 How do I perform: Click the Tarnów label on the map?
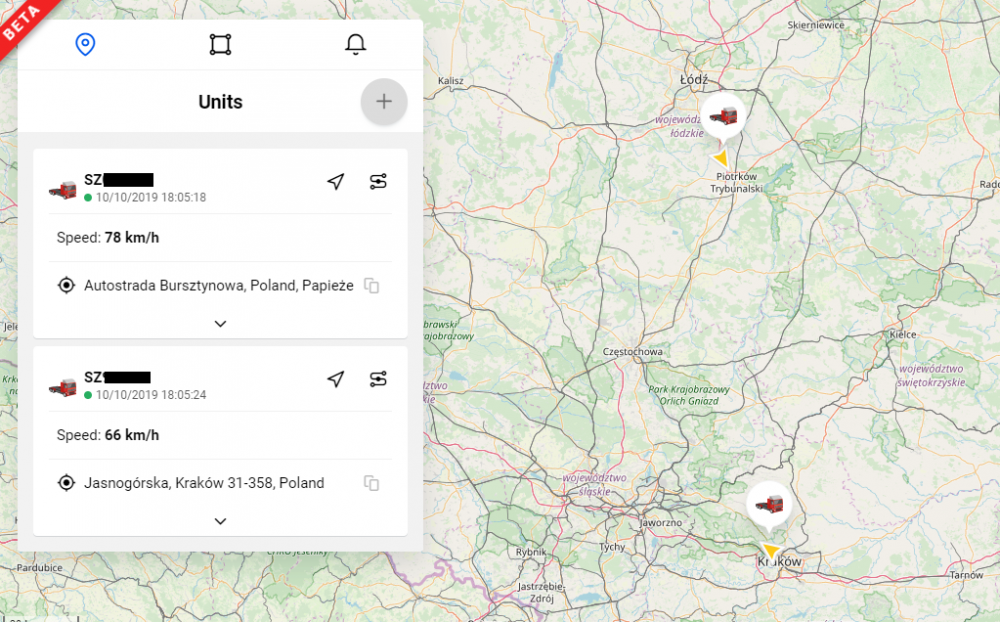tap(966, 575)
